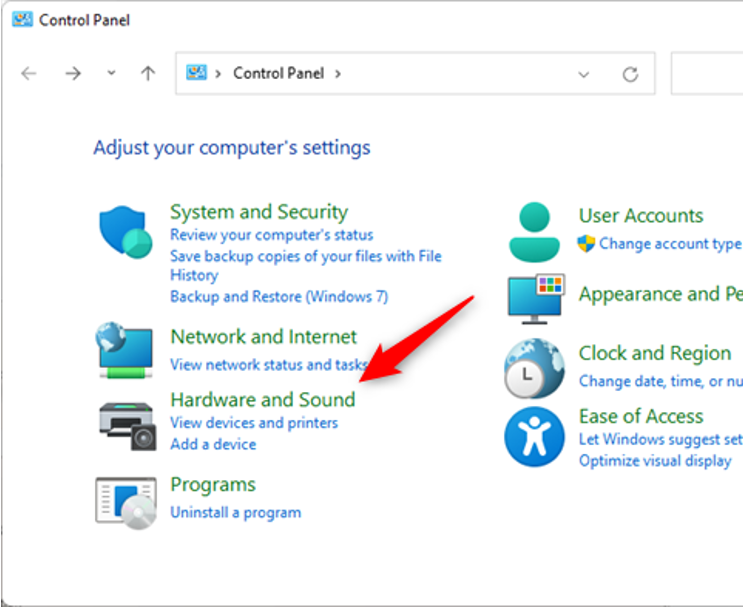Click Optimize visual display link

point(655,461)
